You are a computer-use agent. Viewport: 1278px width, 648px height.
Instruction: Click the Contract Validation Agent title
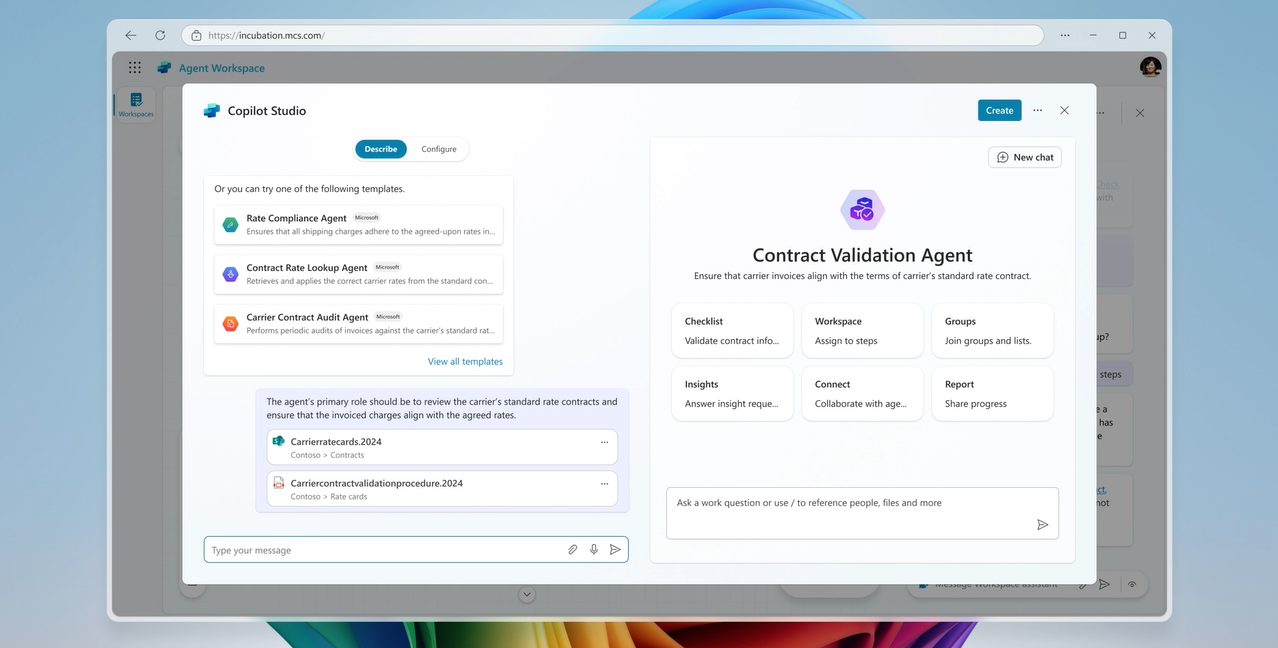tap(862, 255)
